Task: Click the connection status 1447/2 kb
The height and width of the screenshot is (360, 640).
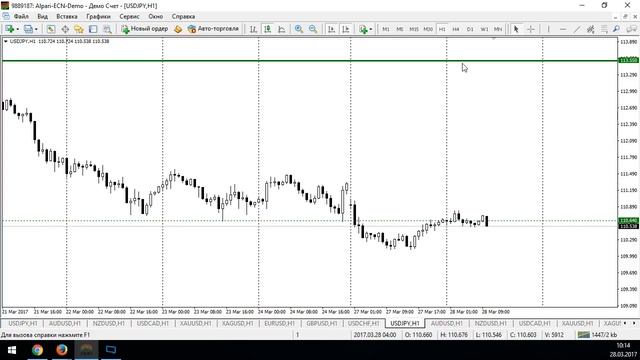Action: (598, 335)
